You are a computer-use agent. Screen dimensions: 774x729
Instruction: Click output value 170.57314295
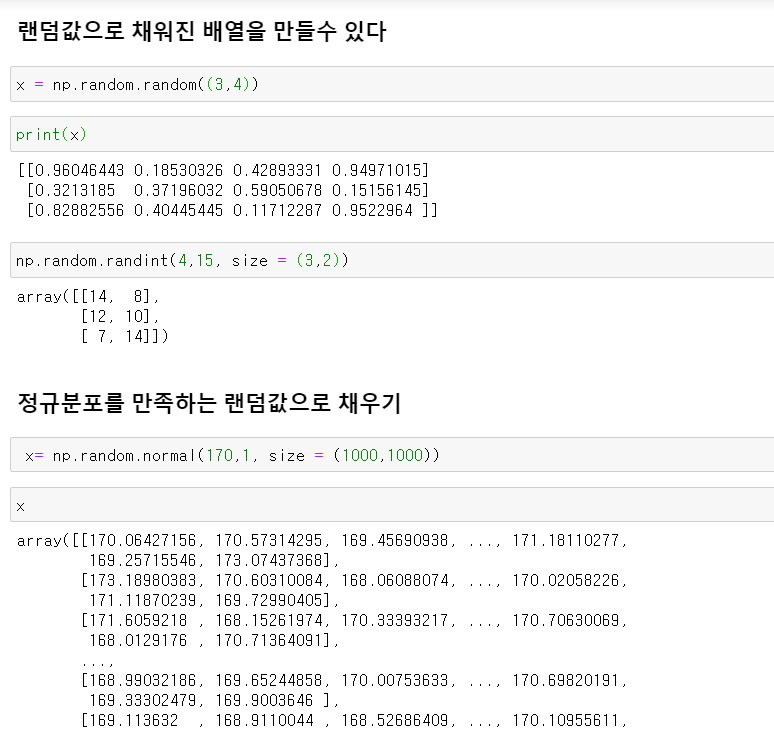pyautogui.click(x=269, y=540)
